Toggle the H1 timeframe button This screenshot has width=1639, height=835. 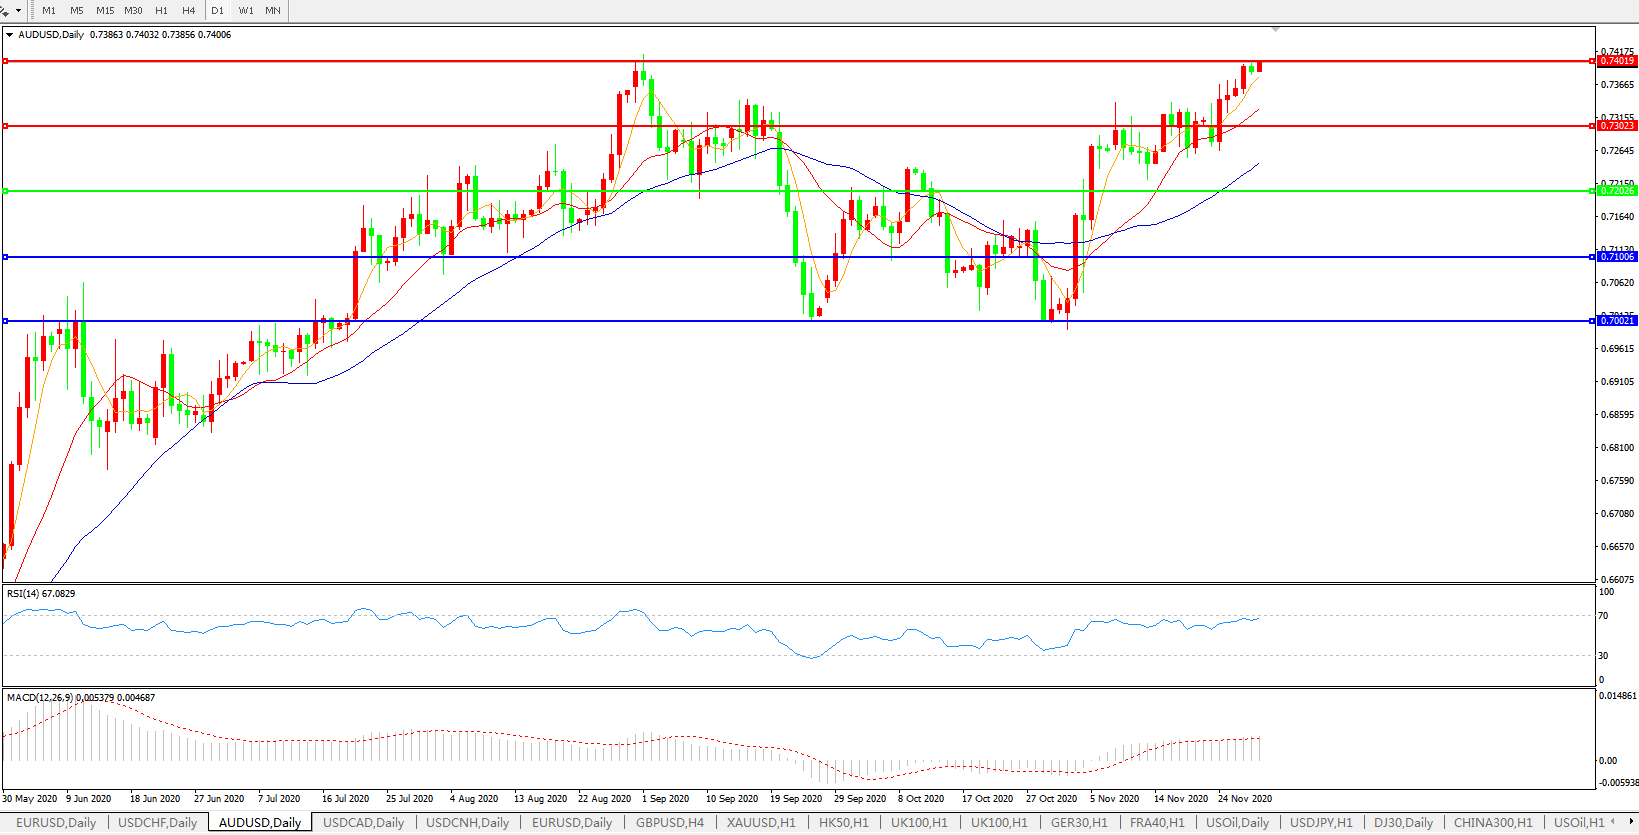(161, 11)
